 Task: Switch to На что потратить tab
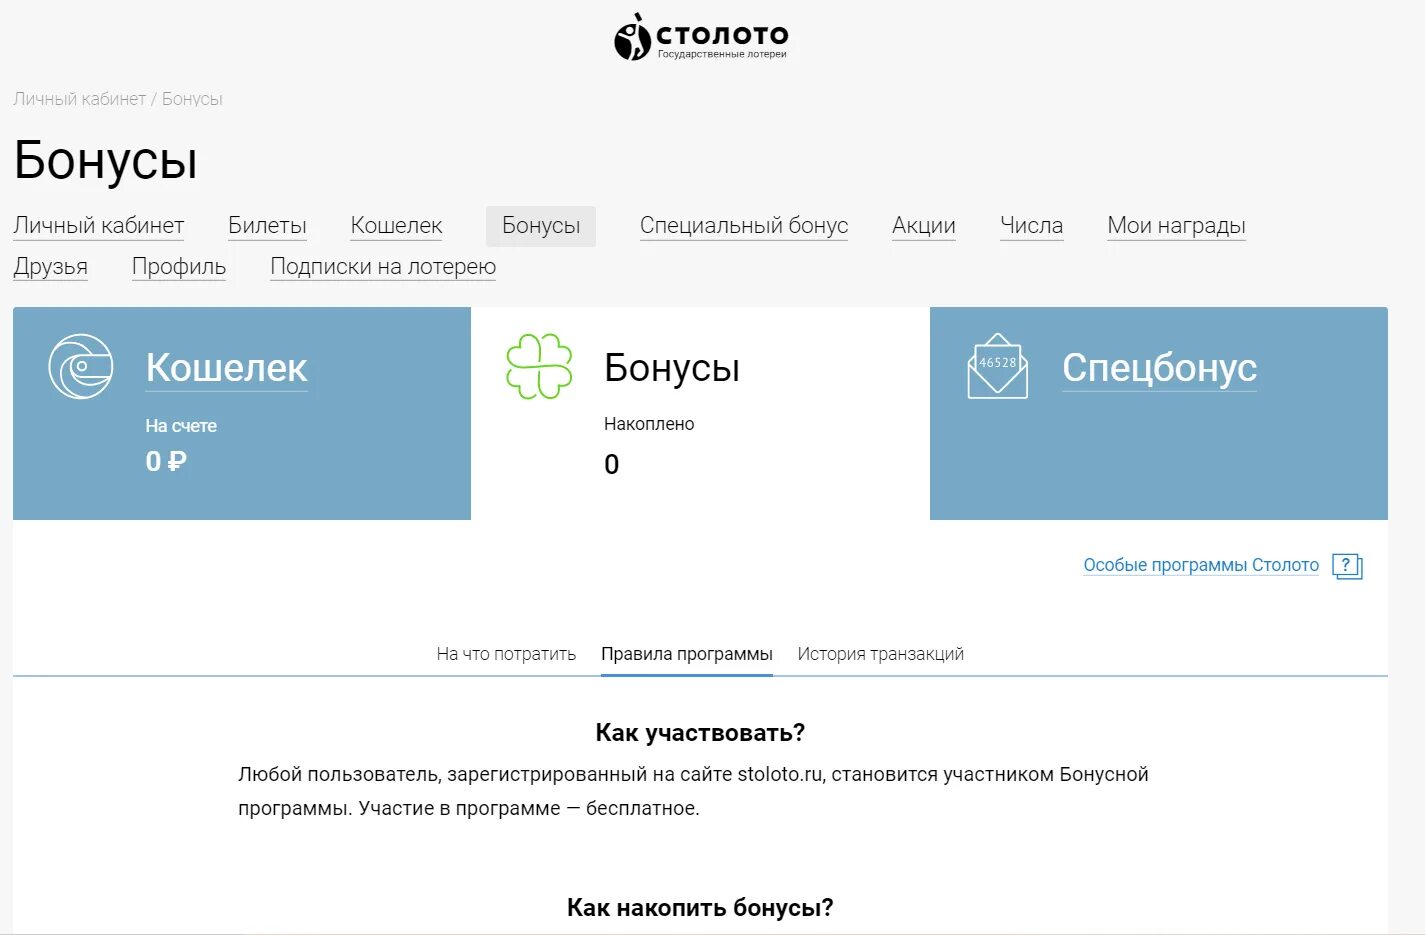(506, 654)
